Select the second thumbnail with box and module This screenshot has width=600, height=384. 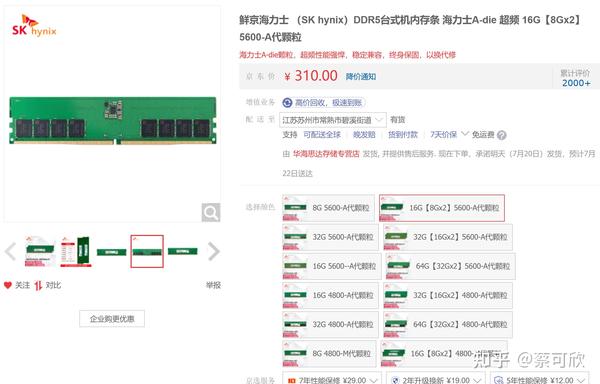coord(76,251)
